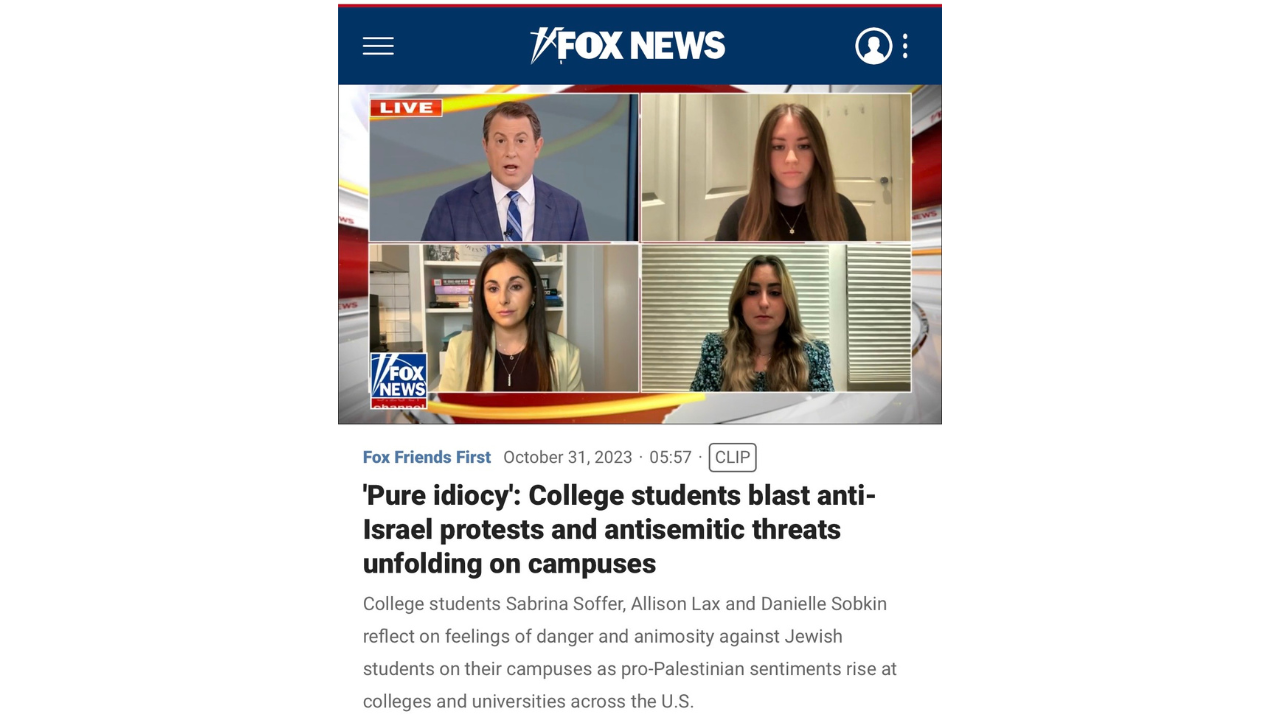Open the 'Pure idiocy' headline article

click(x=619, y=529)
